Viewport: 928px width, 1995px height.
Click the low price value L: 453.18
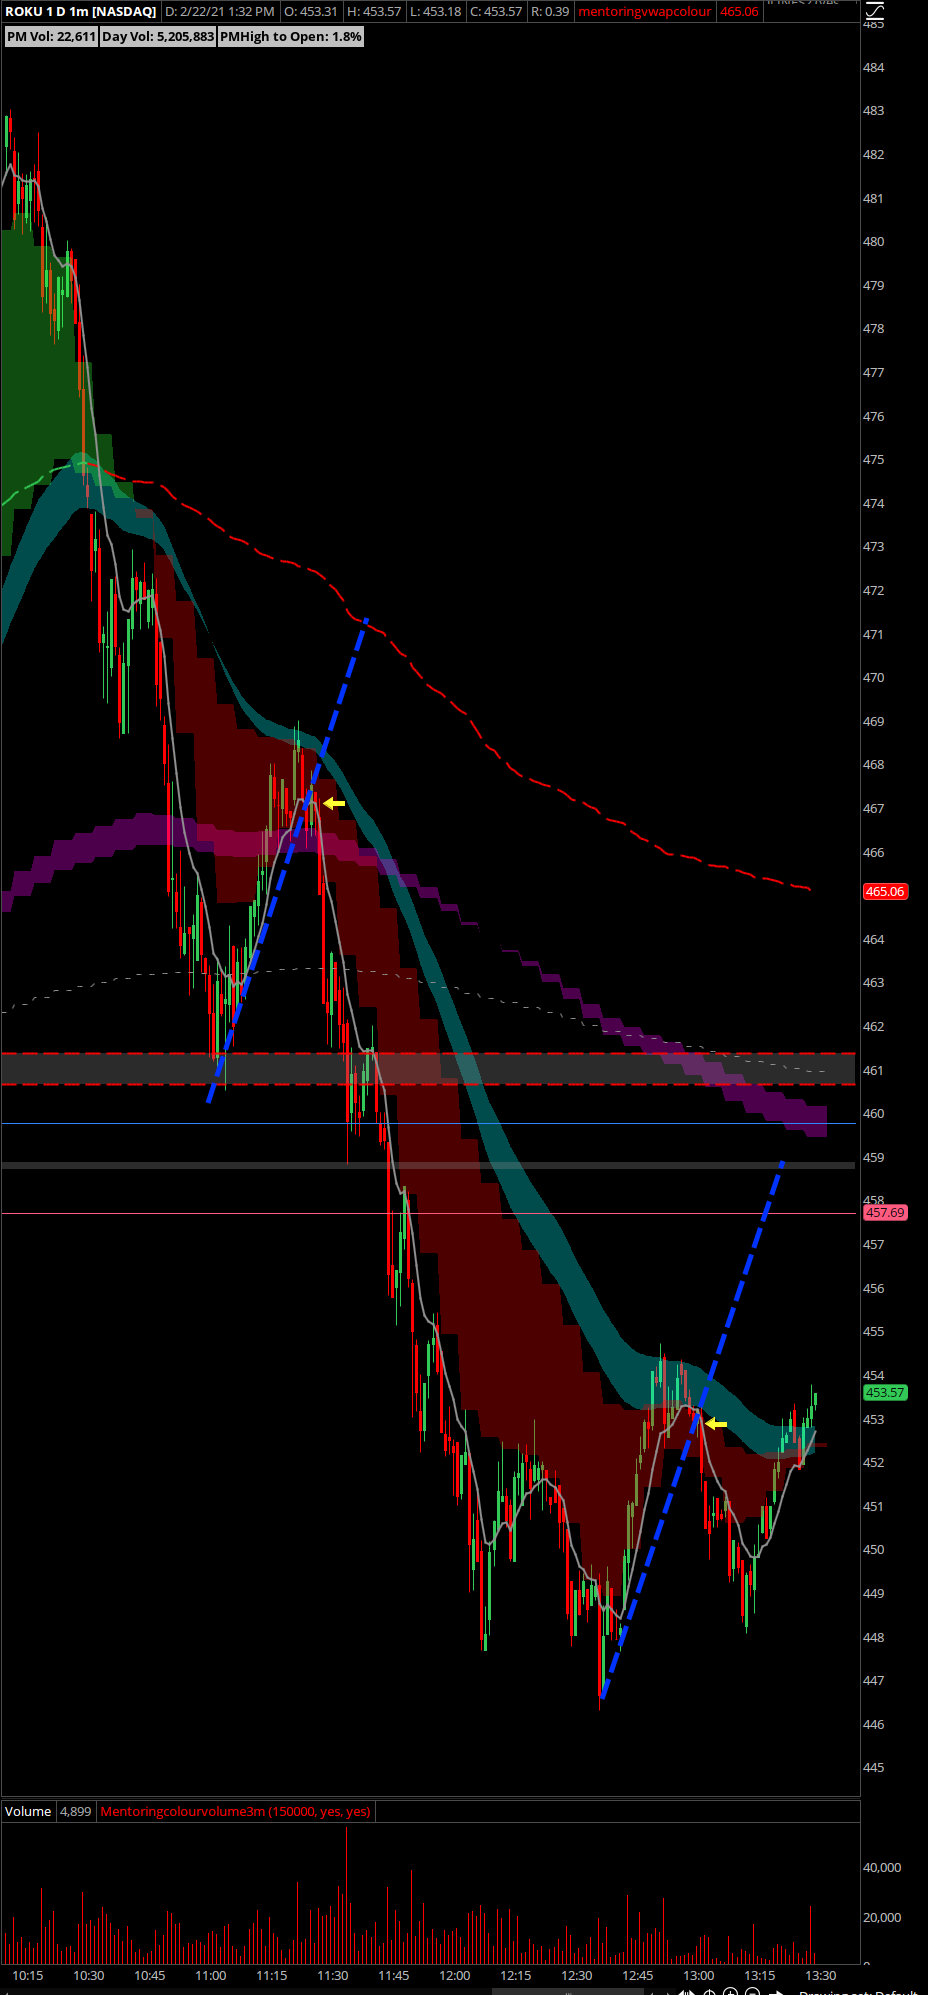coord(436,12)
